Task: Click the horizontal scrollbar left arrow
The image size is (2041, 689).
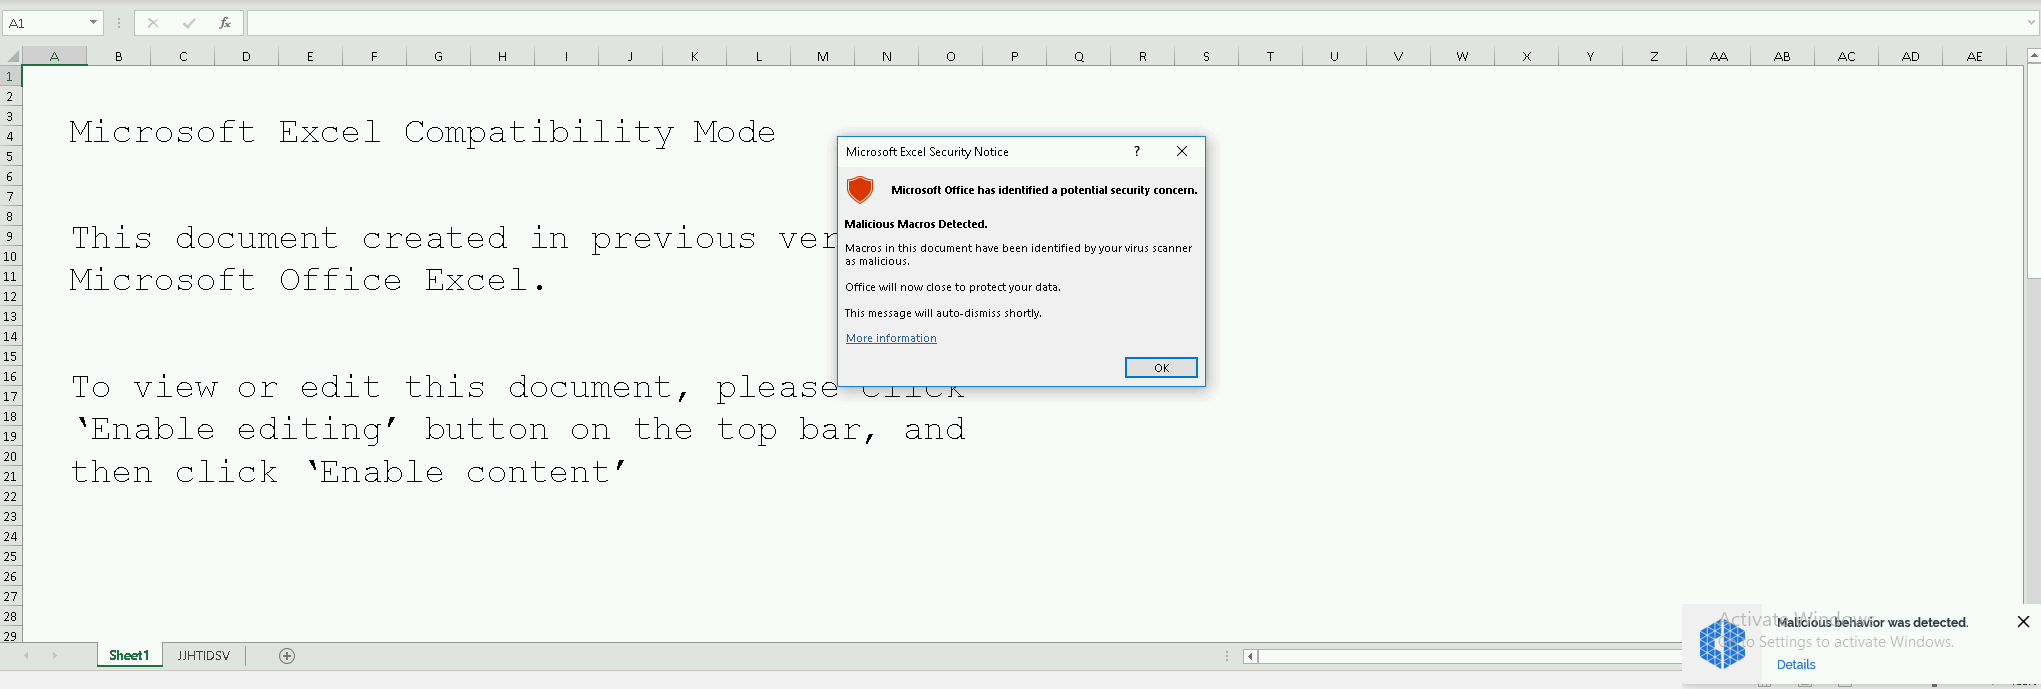Action: (1250, 656)
